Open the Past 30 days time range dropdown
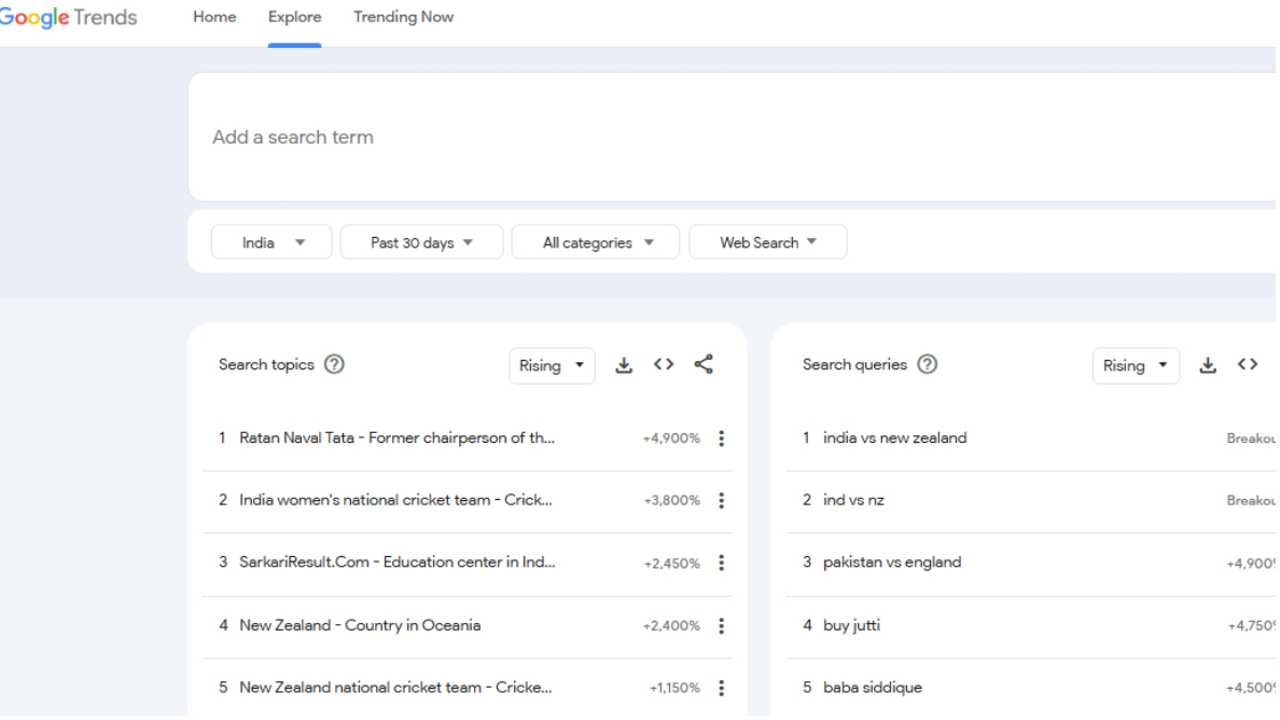The image size is (1280, 720). pos(421,242)
